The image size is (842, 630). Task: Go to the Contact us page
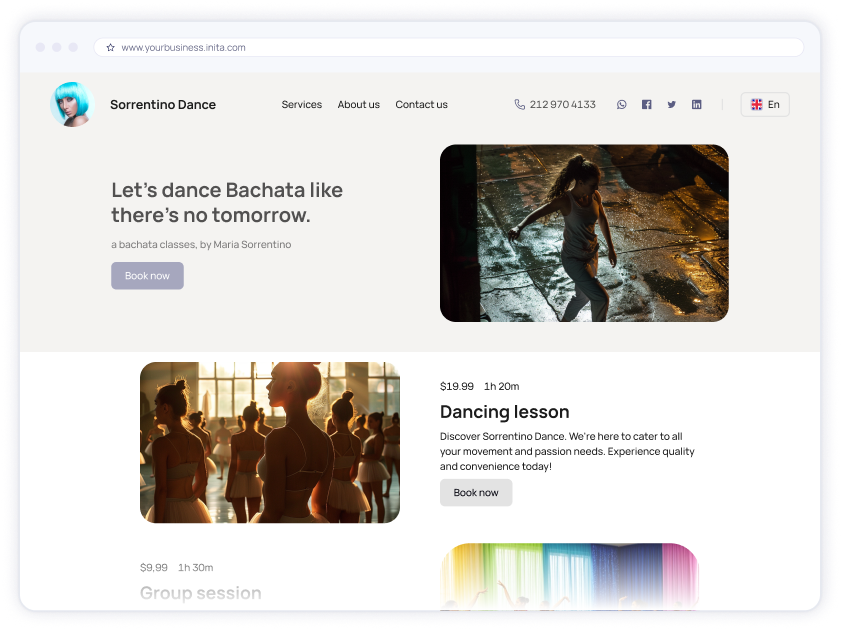[421, 104]
